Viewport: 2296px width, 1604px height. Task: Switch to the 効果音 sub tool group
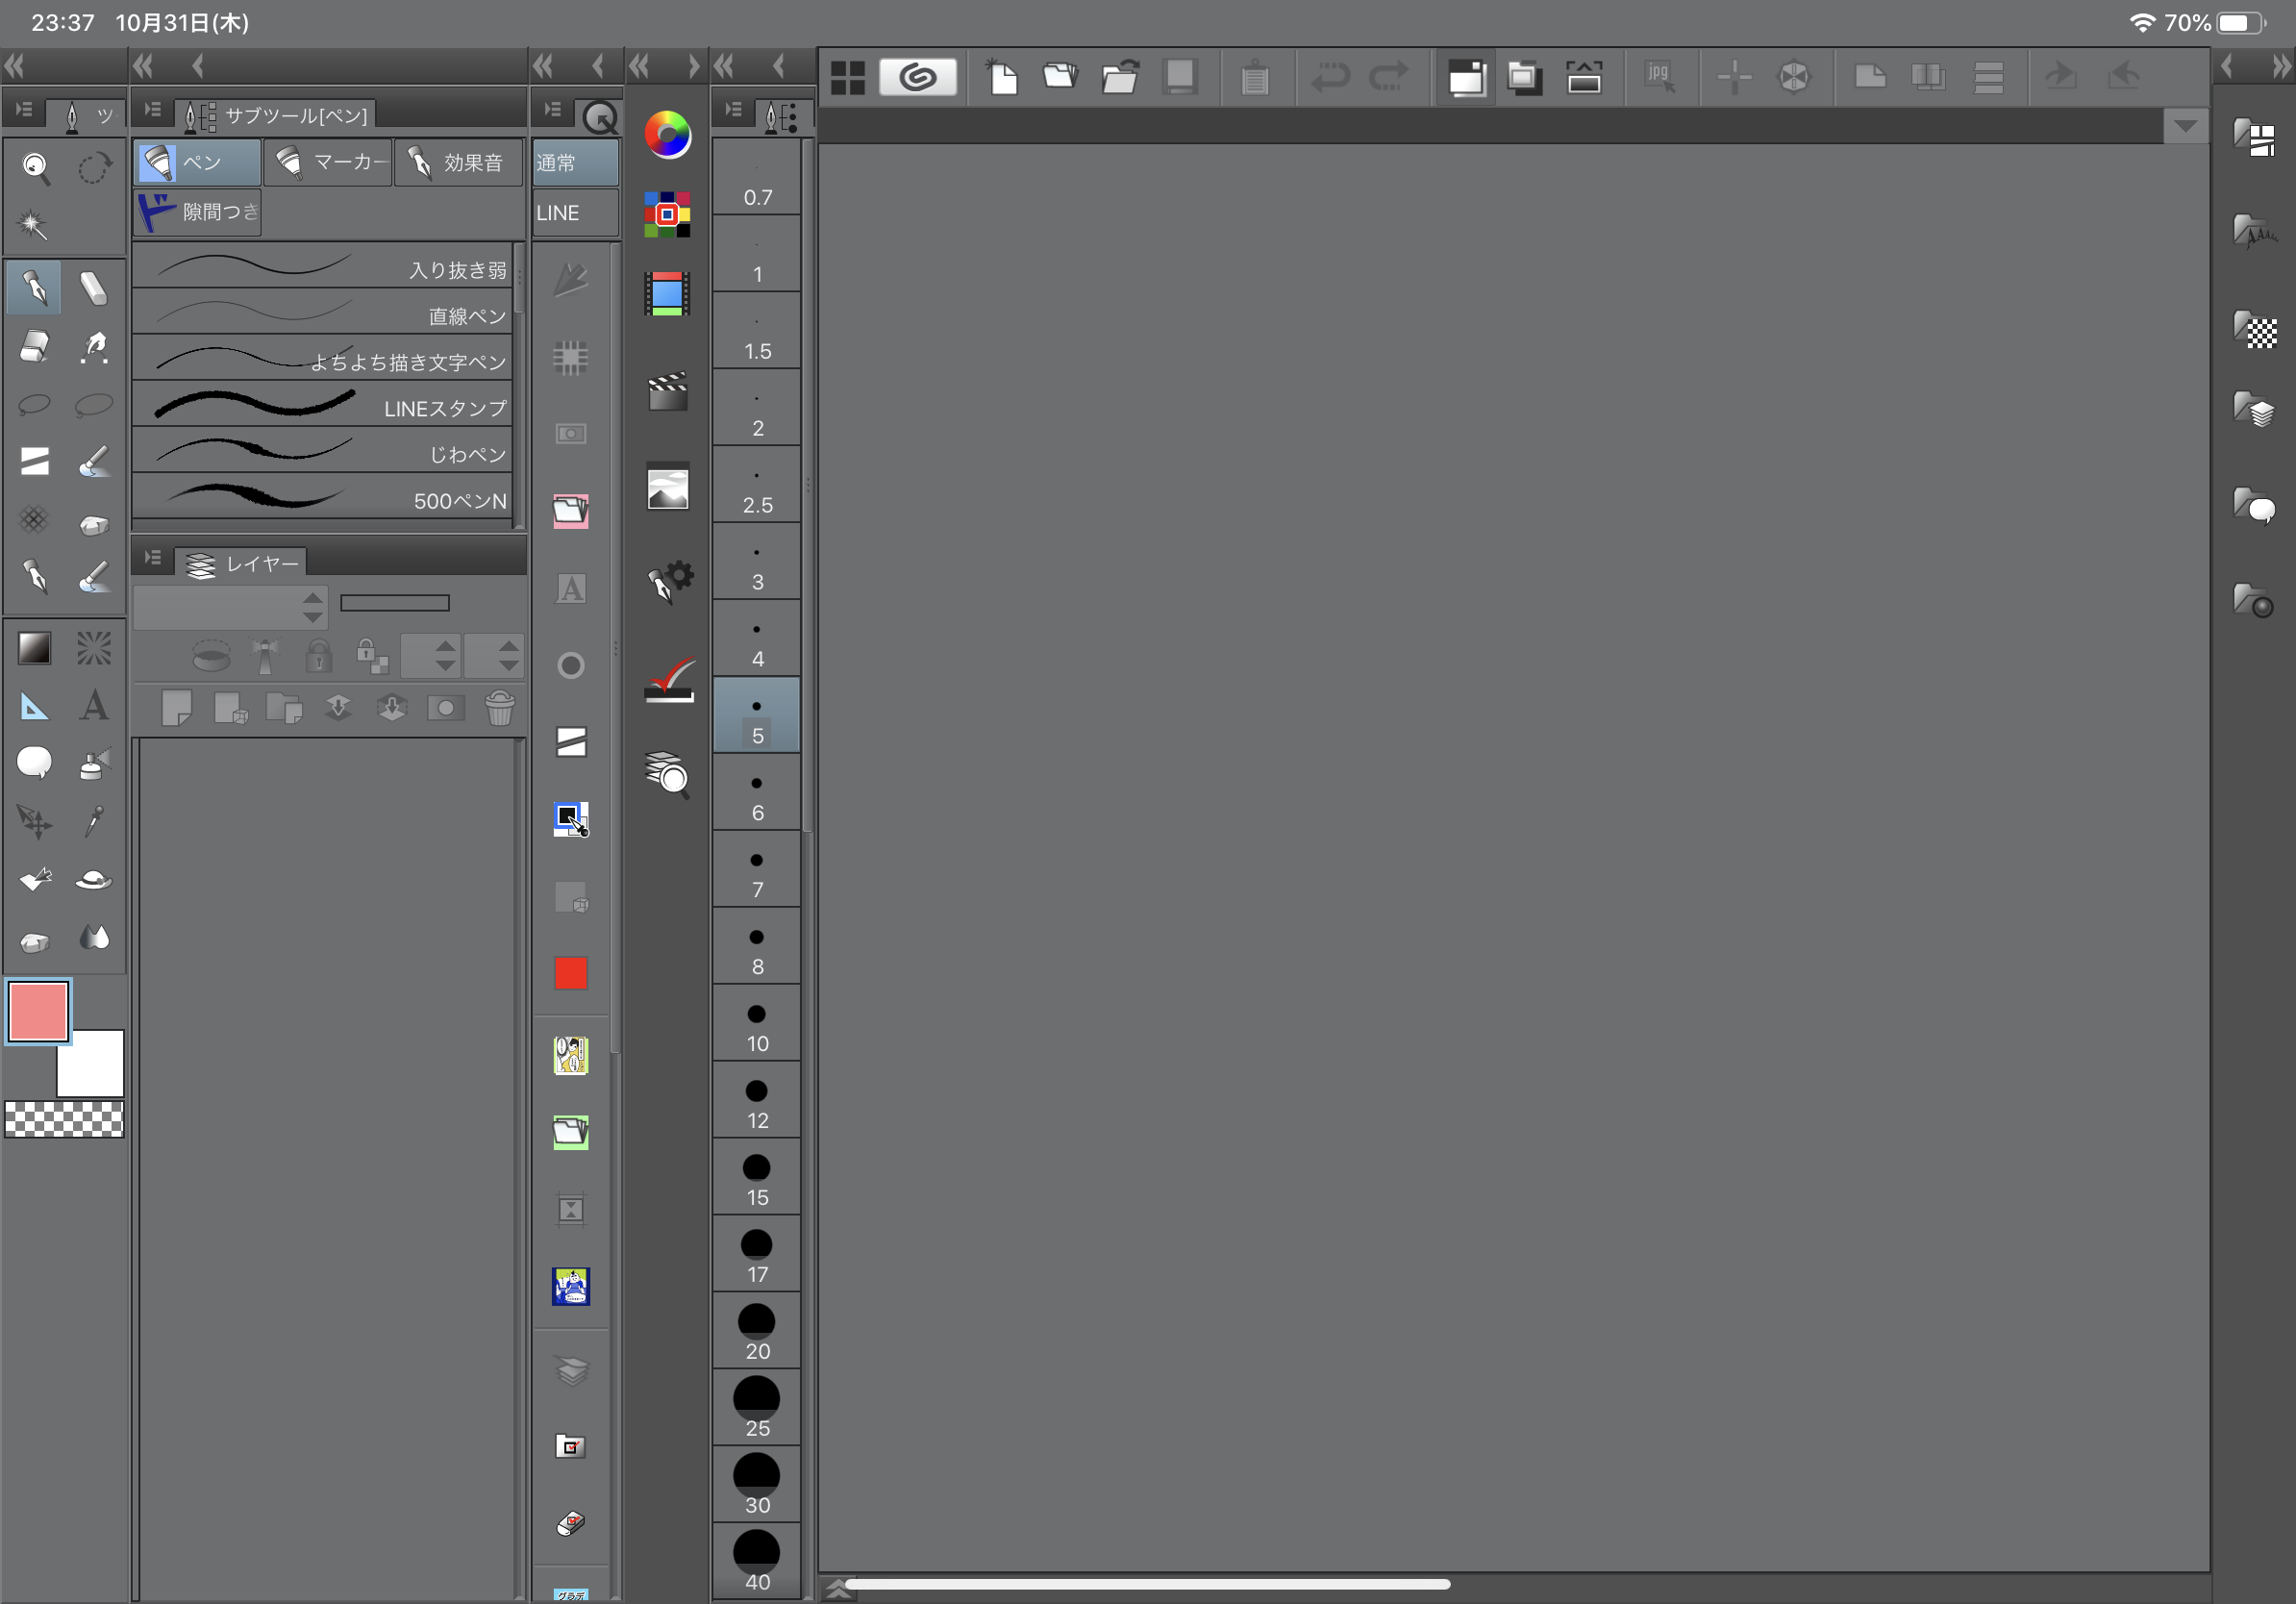458,163
